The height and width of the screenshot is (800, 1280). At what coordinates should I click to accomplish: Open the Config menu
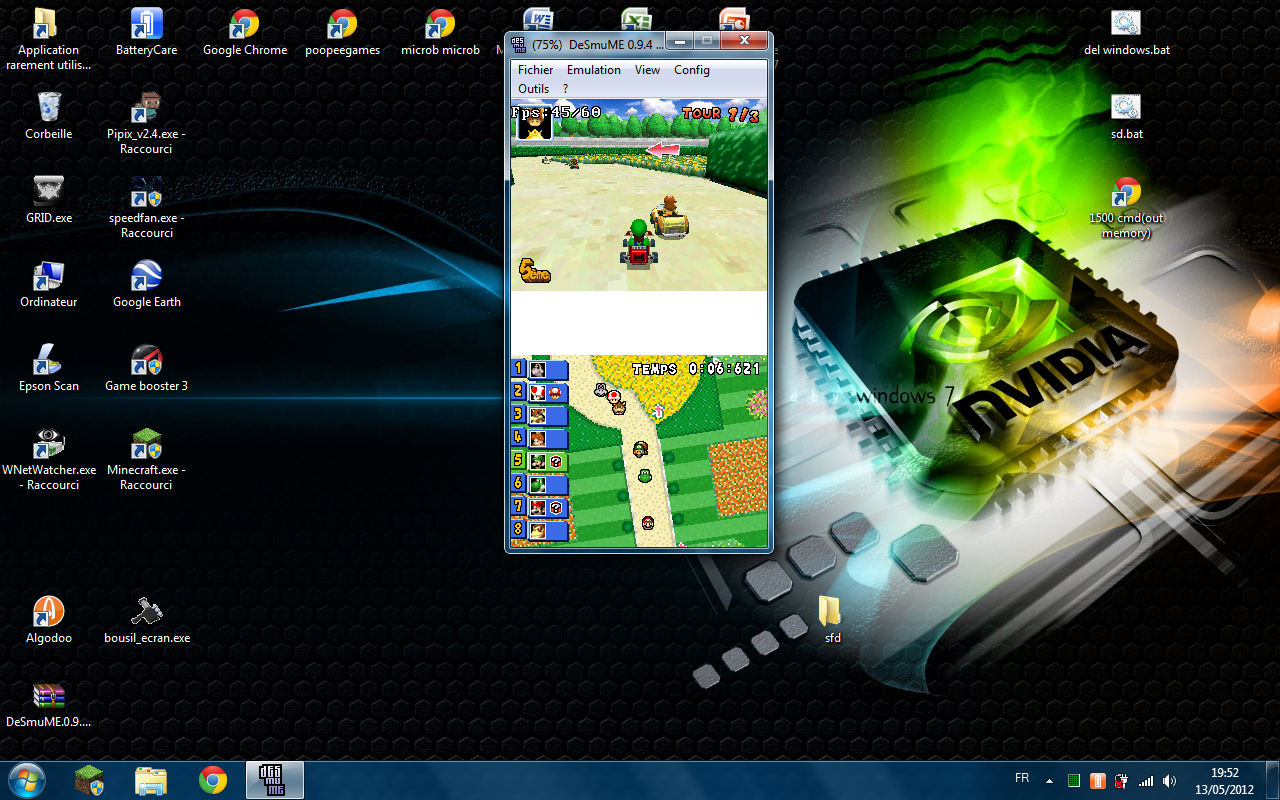click(692, 70)
